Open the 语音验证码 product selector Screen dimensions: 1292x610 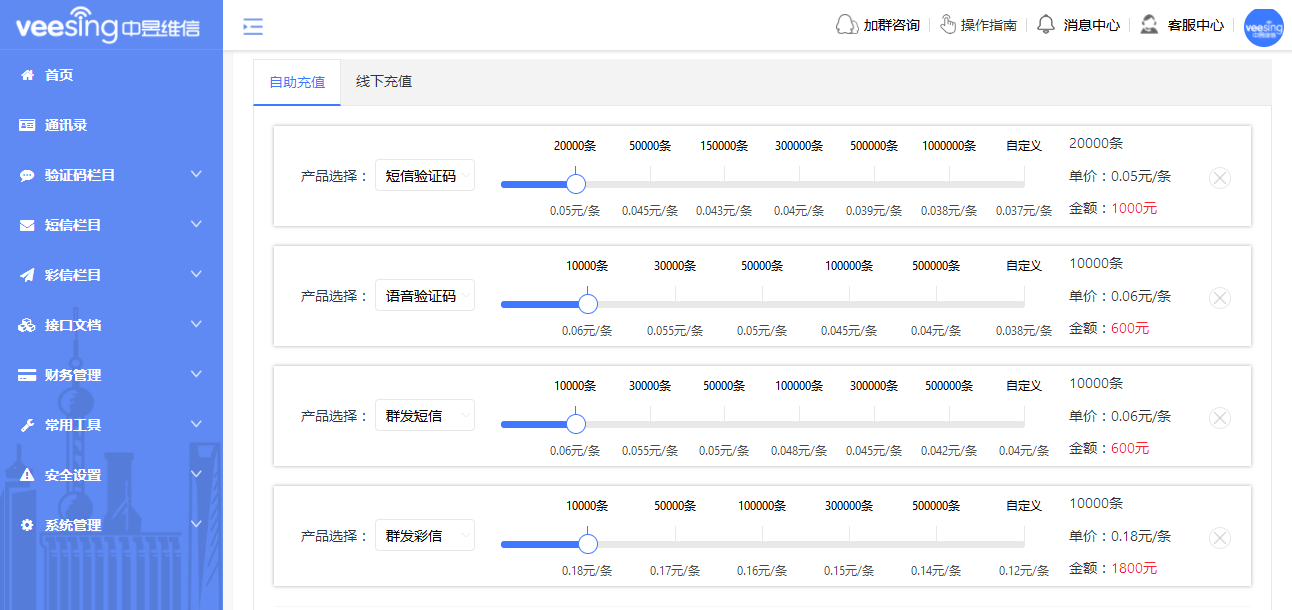[424, 295]
